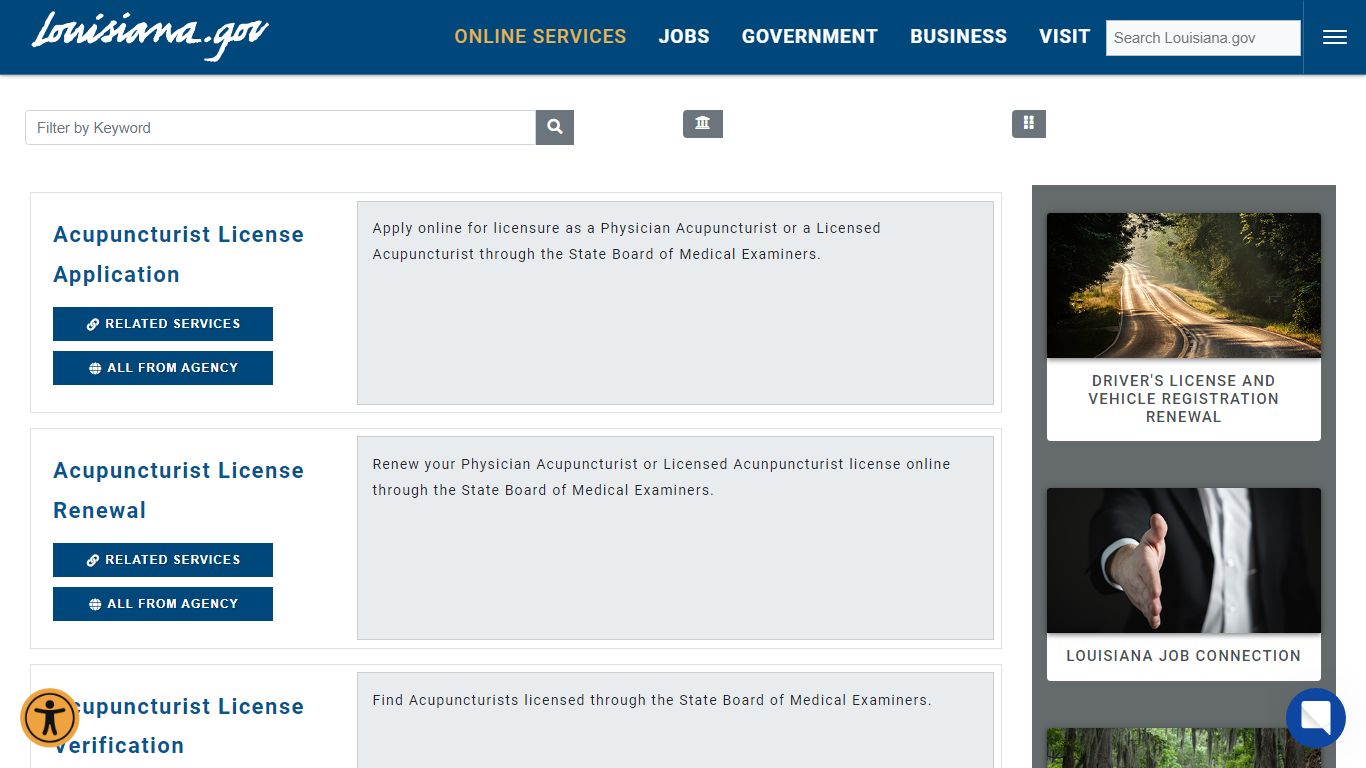Click the 'Apply online for licensure' description text
The image size is (1366, 768).
(x=627, y=241)
